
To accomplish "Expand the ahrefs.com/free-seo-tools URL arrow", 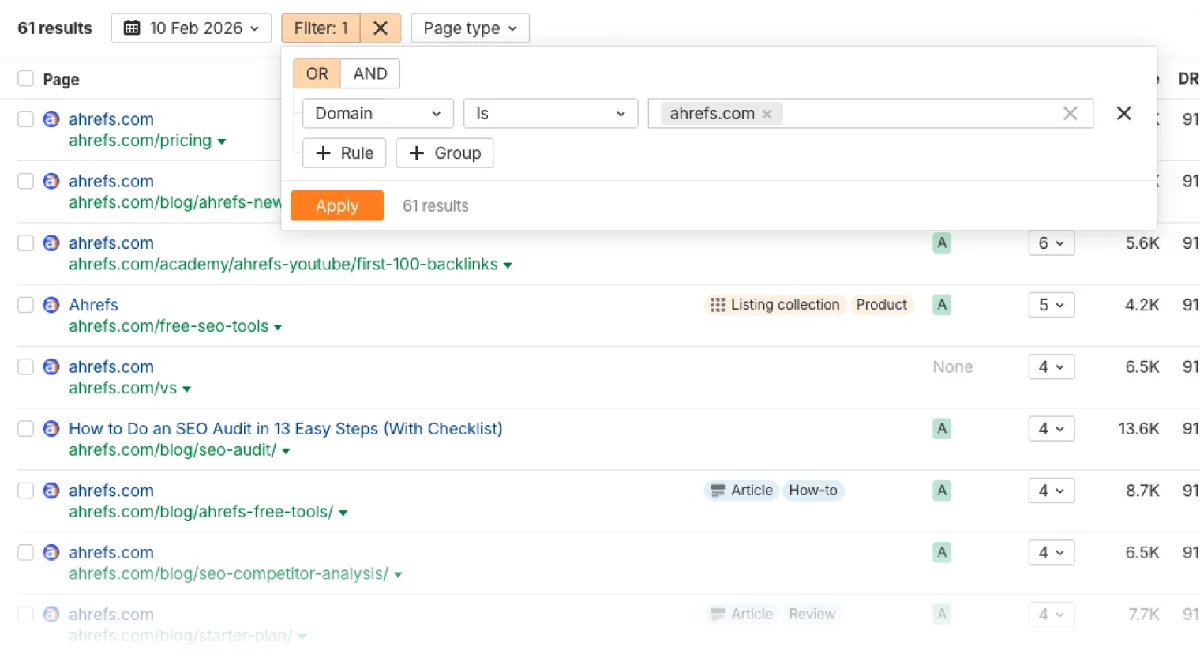I will click(278, 328).
